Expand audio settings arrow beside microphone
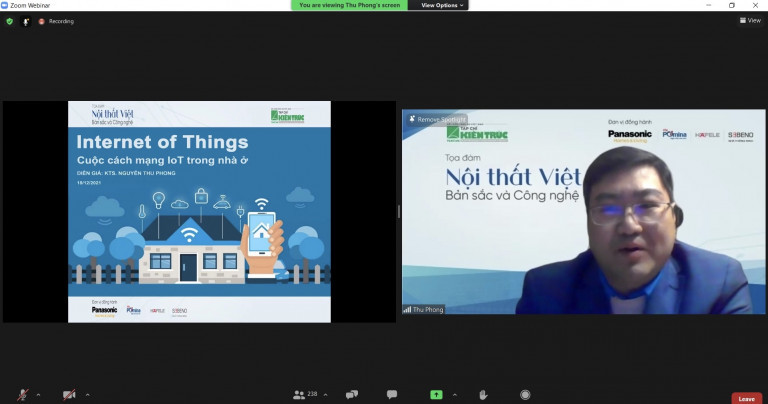The width and height of the screenshot is (768, 404). (38, 394)
